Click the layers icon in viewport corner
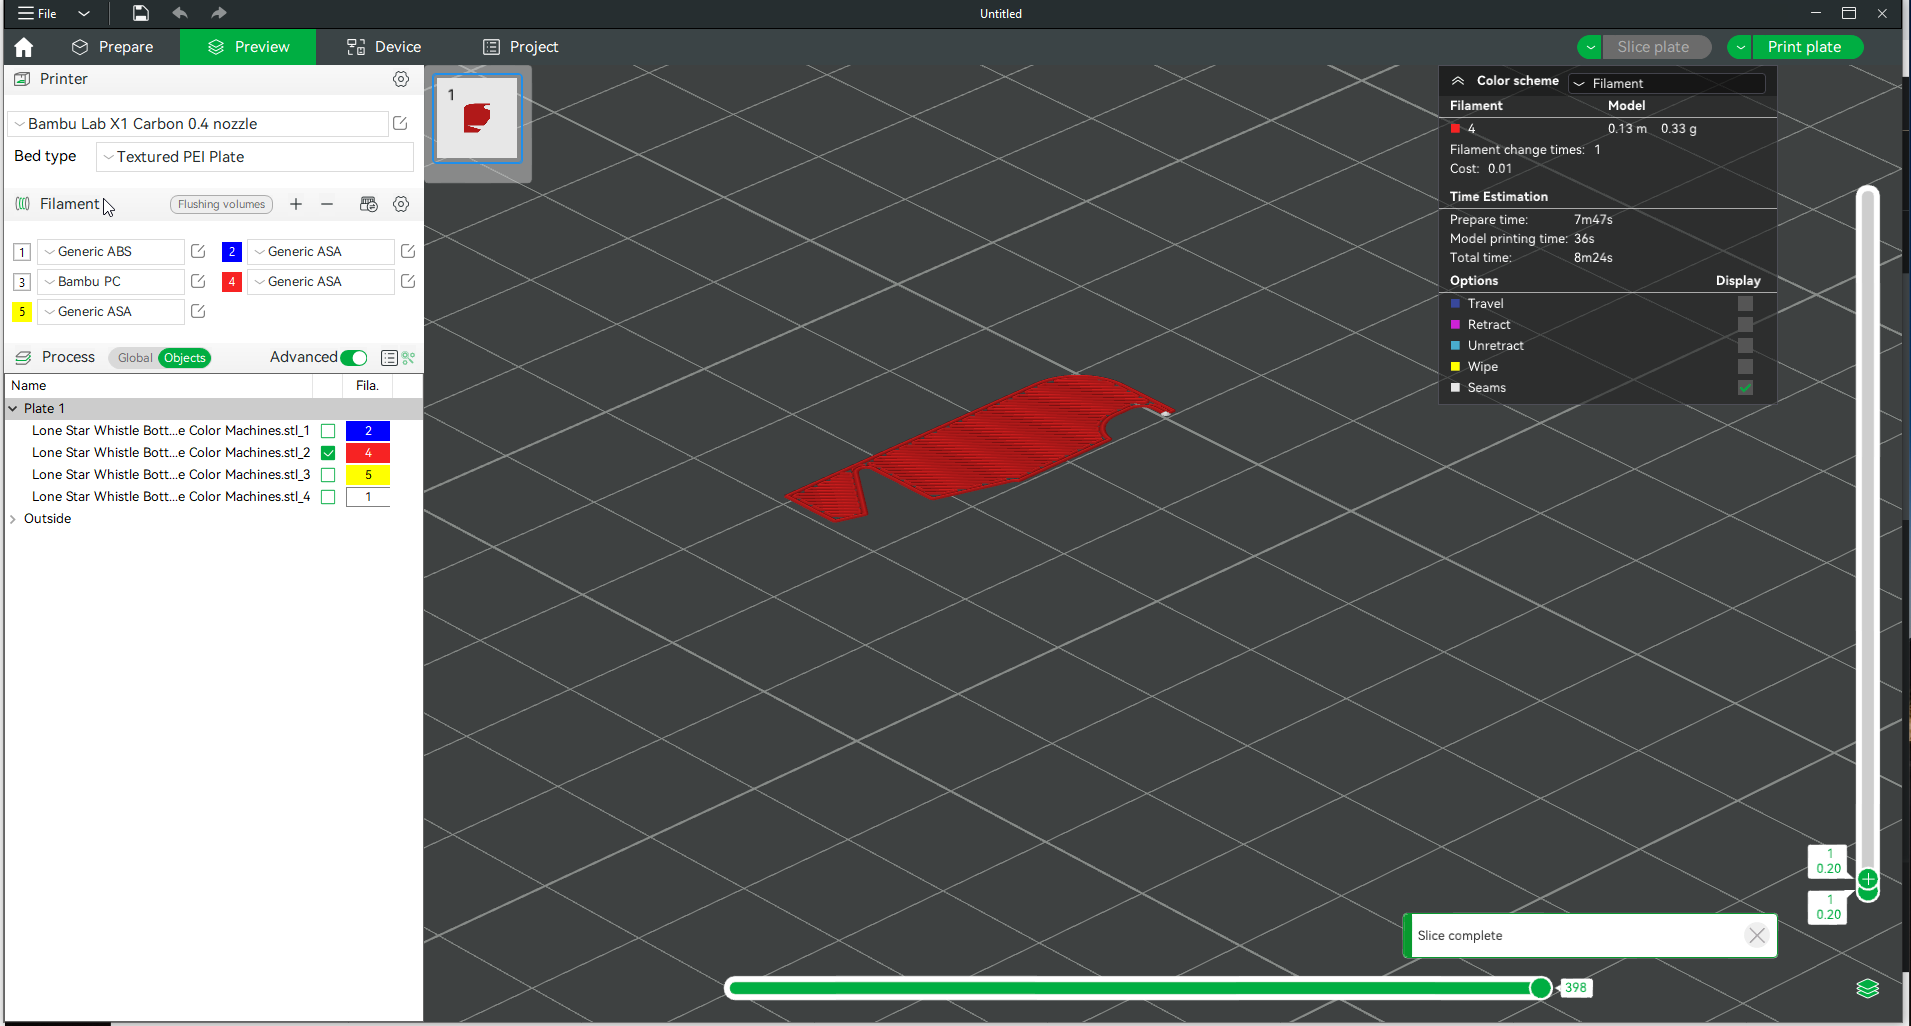 (1867, 988)
